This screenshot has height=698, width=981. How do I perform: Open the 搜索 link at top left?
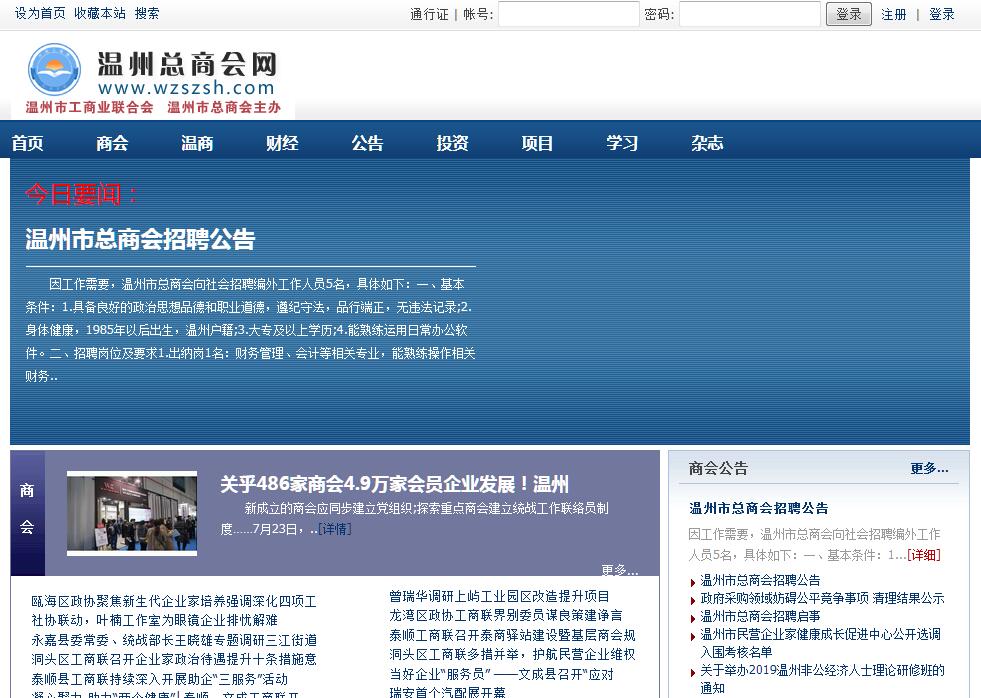[x=147, y=13]
